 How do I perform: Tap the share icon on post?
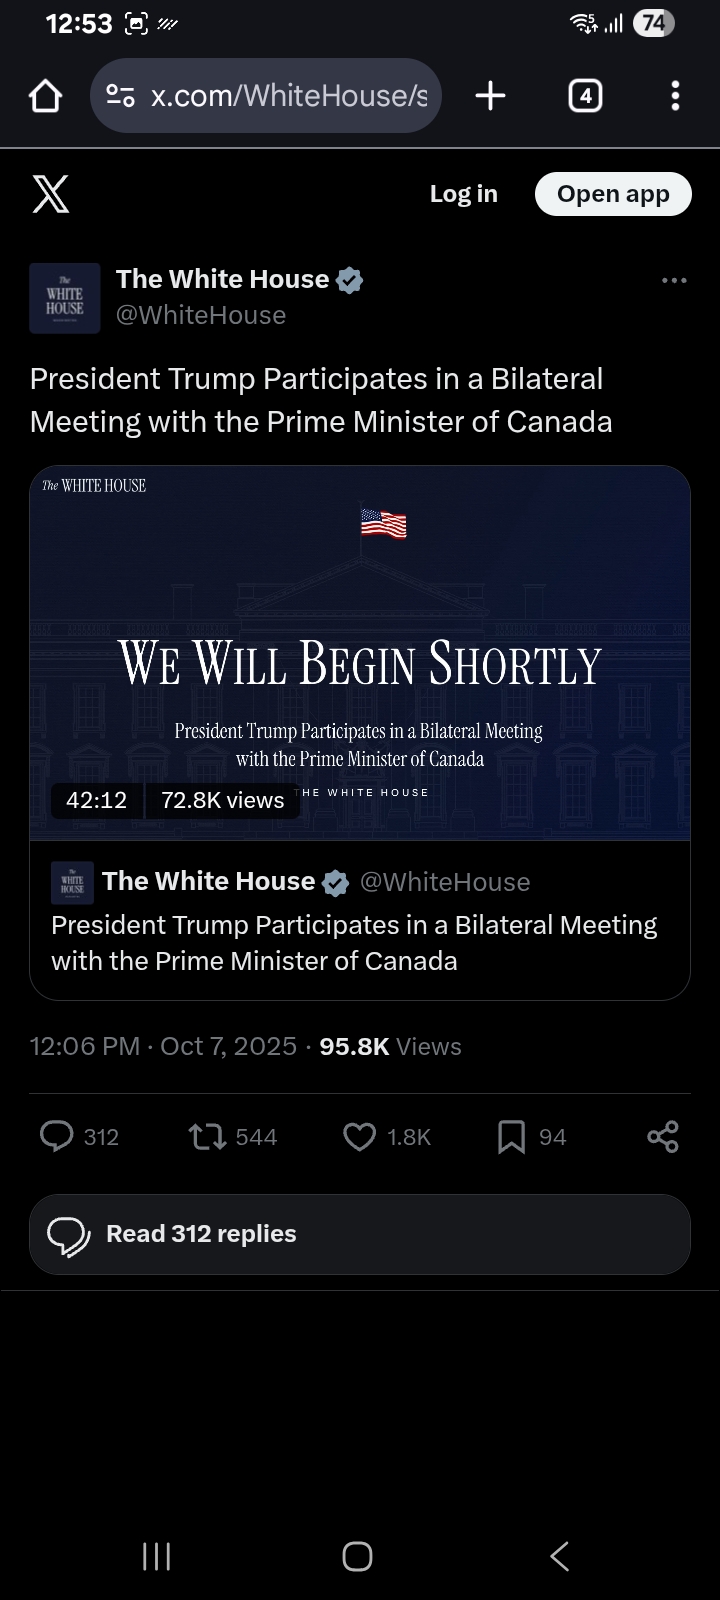pyautogui.click(x=662, y=1137)
